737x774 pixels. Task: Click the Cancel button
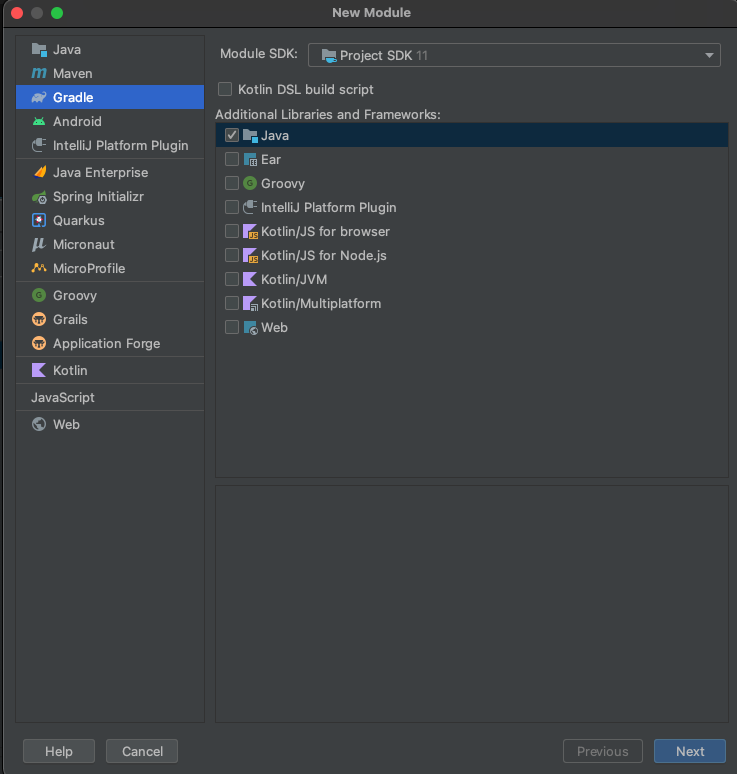pos(142,751)
